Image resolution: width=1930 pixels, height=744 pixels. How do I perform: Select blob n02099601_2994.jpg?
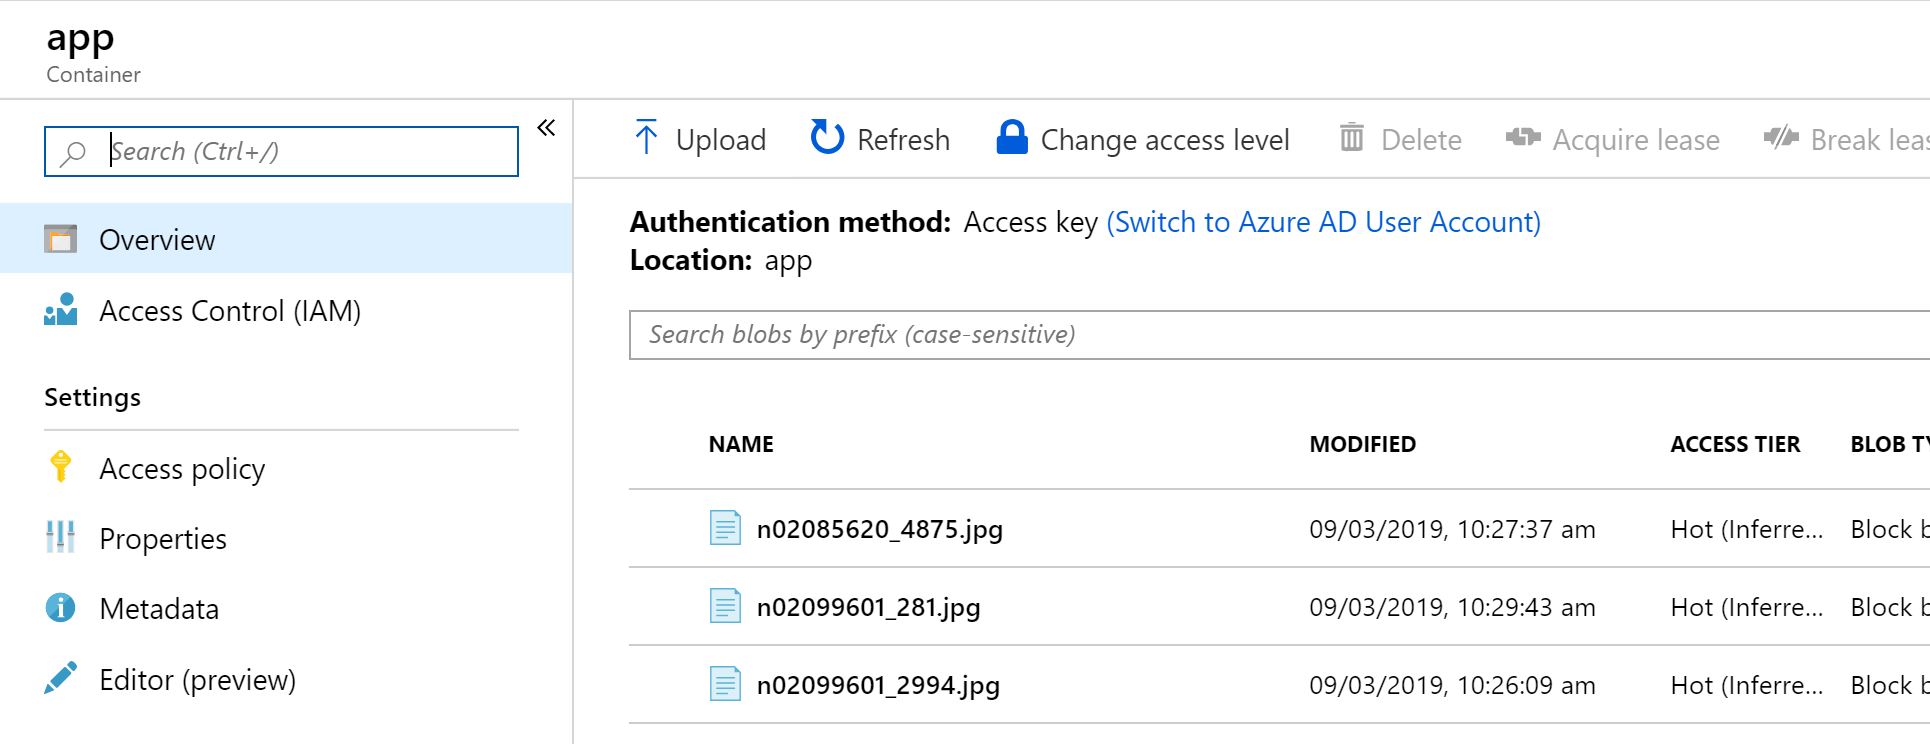(x=878, y=684)
